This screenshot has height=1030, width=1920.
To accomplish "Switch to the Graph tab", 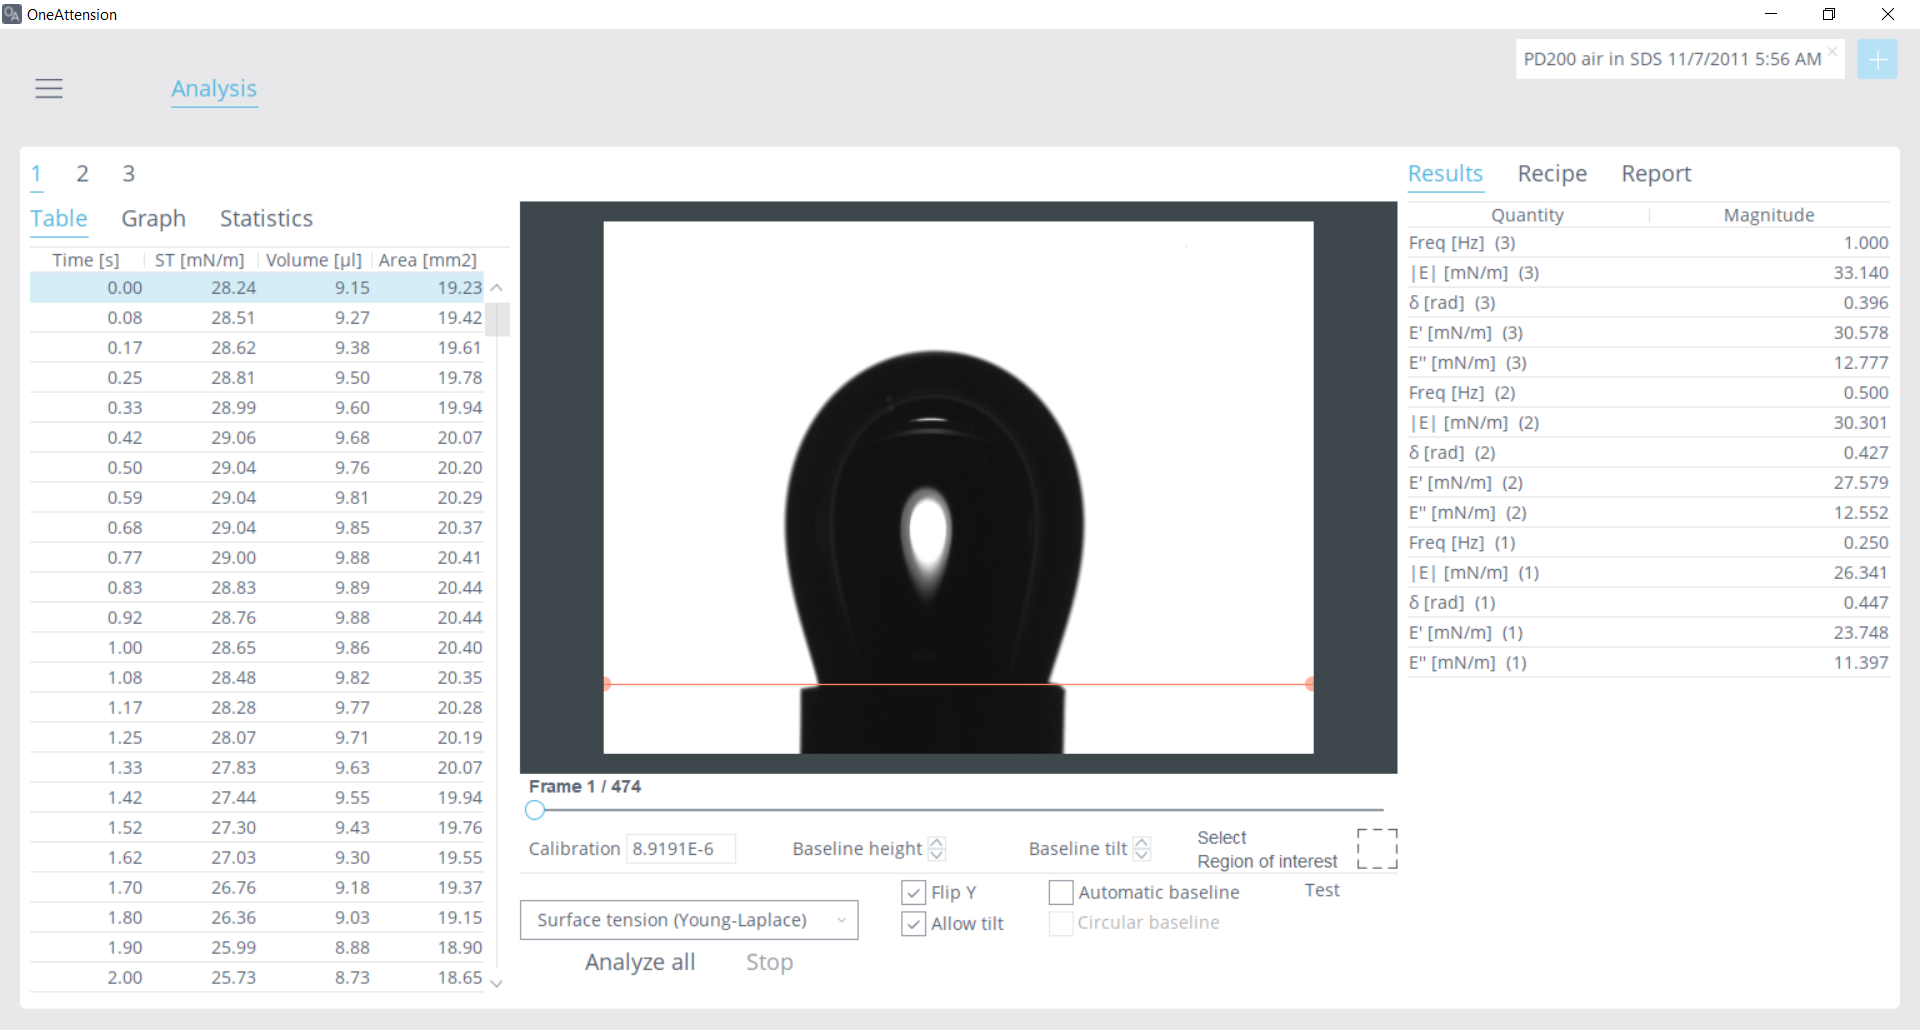I will point(153,219).
